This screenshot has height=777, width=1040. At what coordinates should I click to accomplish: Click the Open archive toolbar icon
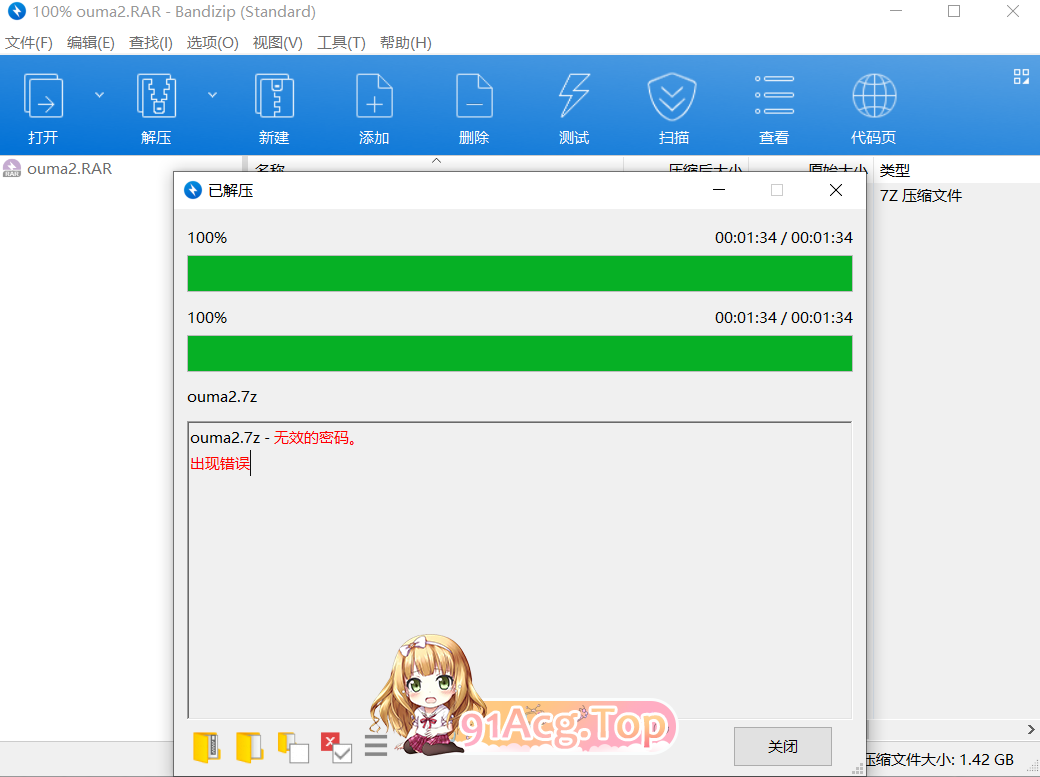(x=43, y=105)
